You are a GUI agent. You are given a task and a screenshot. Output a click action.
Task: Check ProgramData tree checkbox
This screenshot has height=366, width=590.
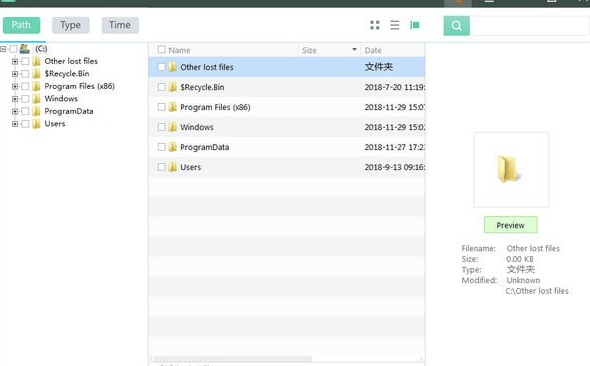[x=25, y=111]
